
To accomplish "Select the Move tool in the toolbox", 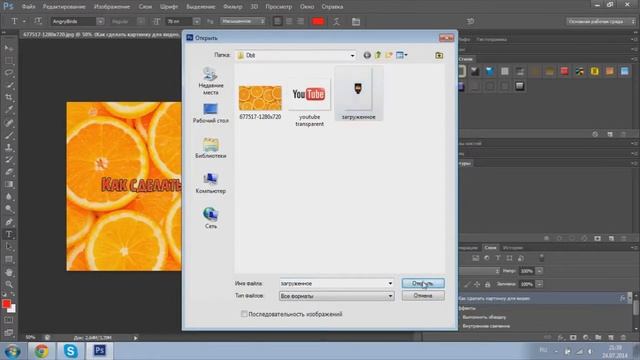I will coord(9,48).
